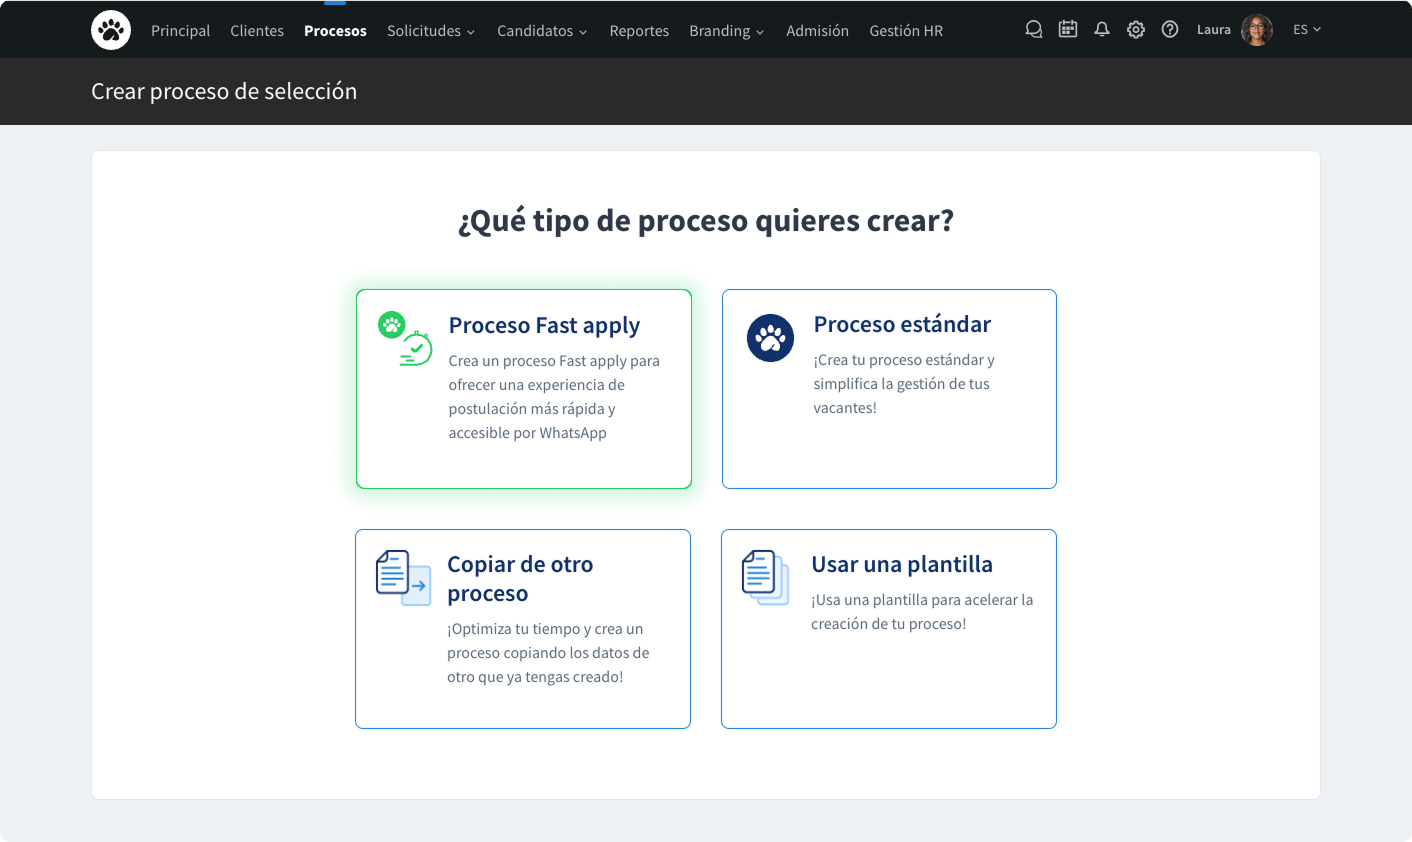The image size is (1412, 842).
Task: Click the paw icon on Proceso estándar card
Action: click(770, 337)
